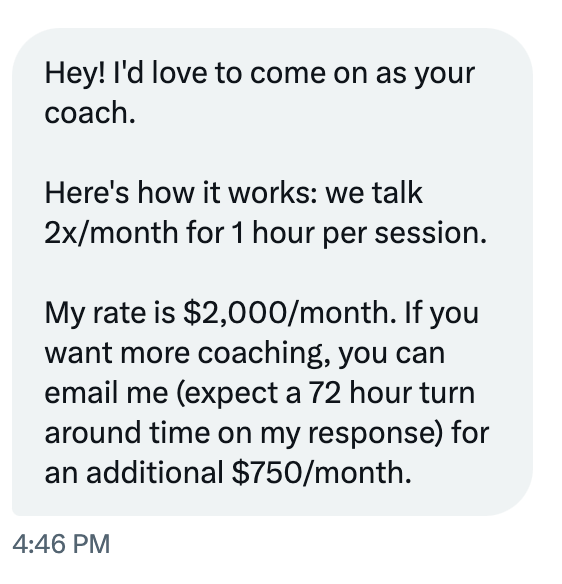The height and width of the screenshot is (584, 562).
Task: Click the "we talk" words
Action: 374,193
